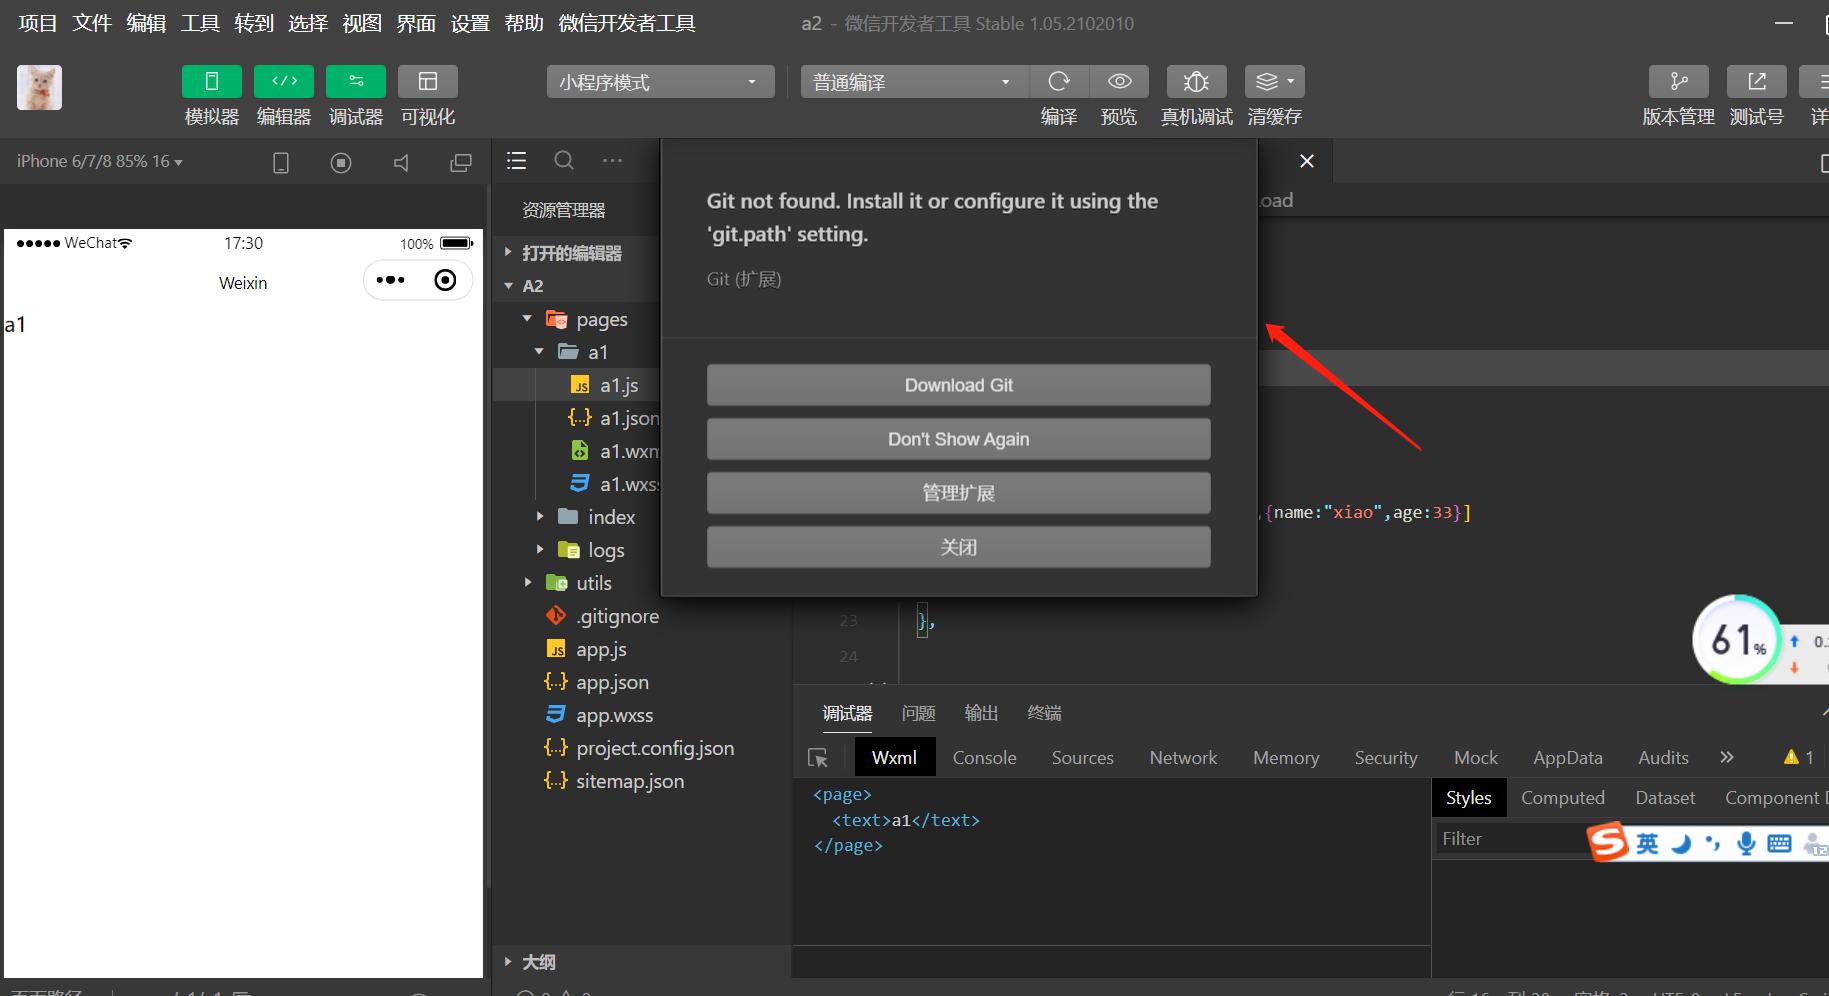Image resolution: width=1829 pixels, height=996 pixels.
Task: Open the iPhone 6/7/8 device dropdown
Action: click(99, 161)
